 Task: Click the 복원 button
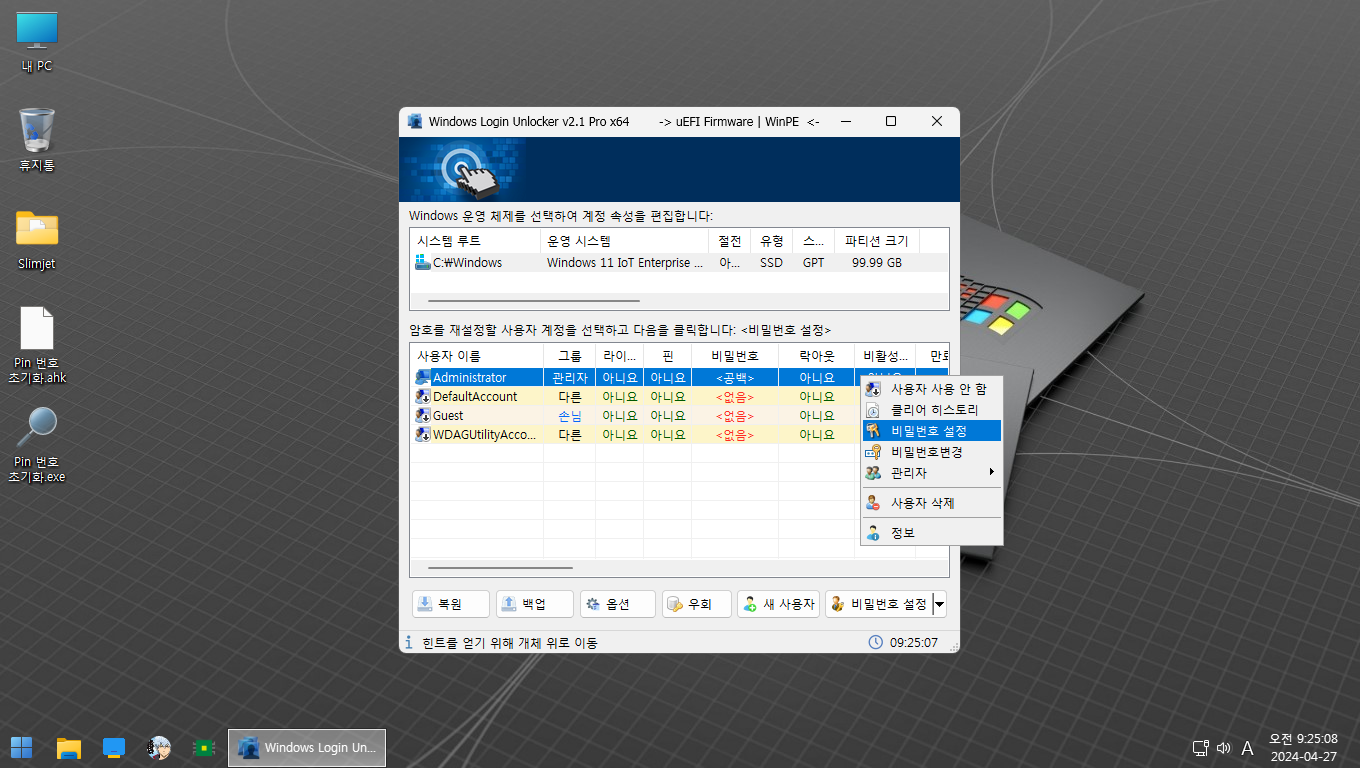point(451,604)
